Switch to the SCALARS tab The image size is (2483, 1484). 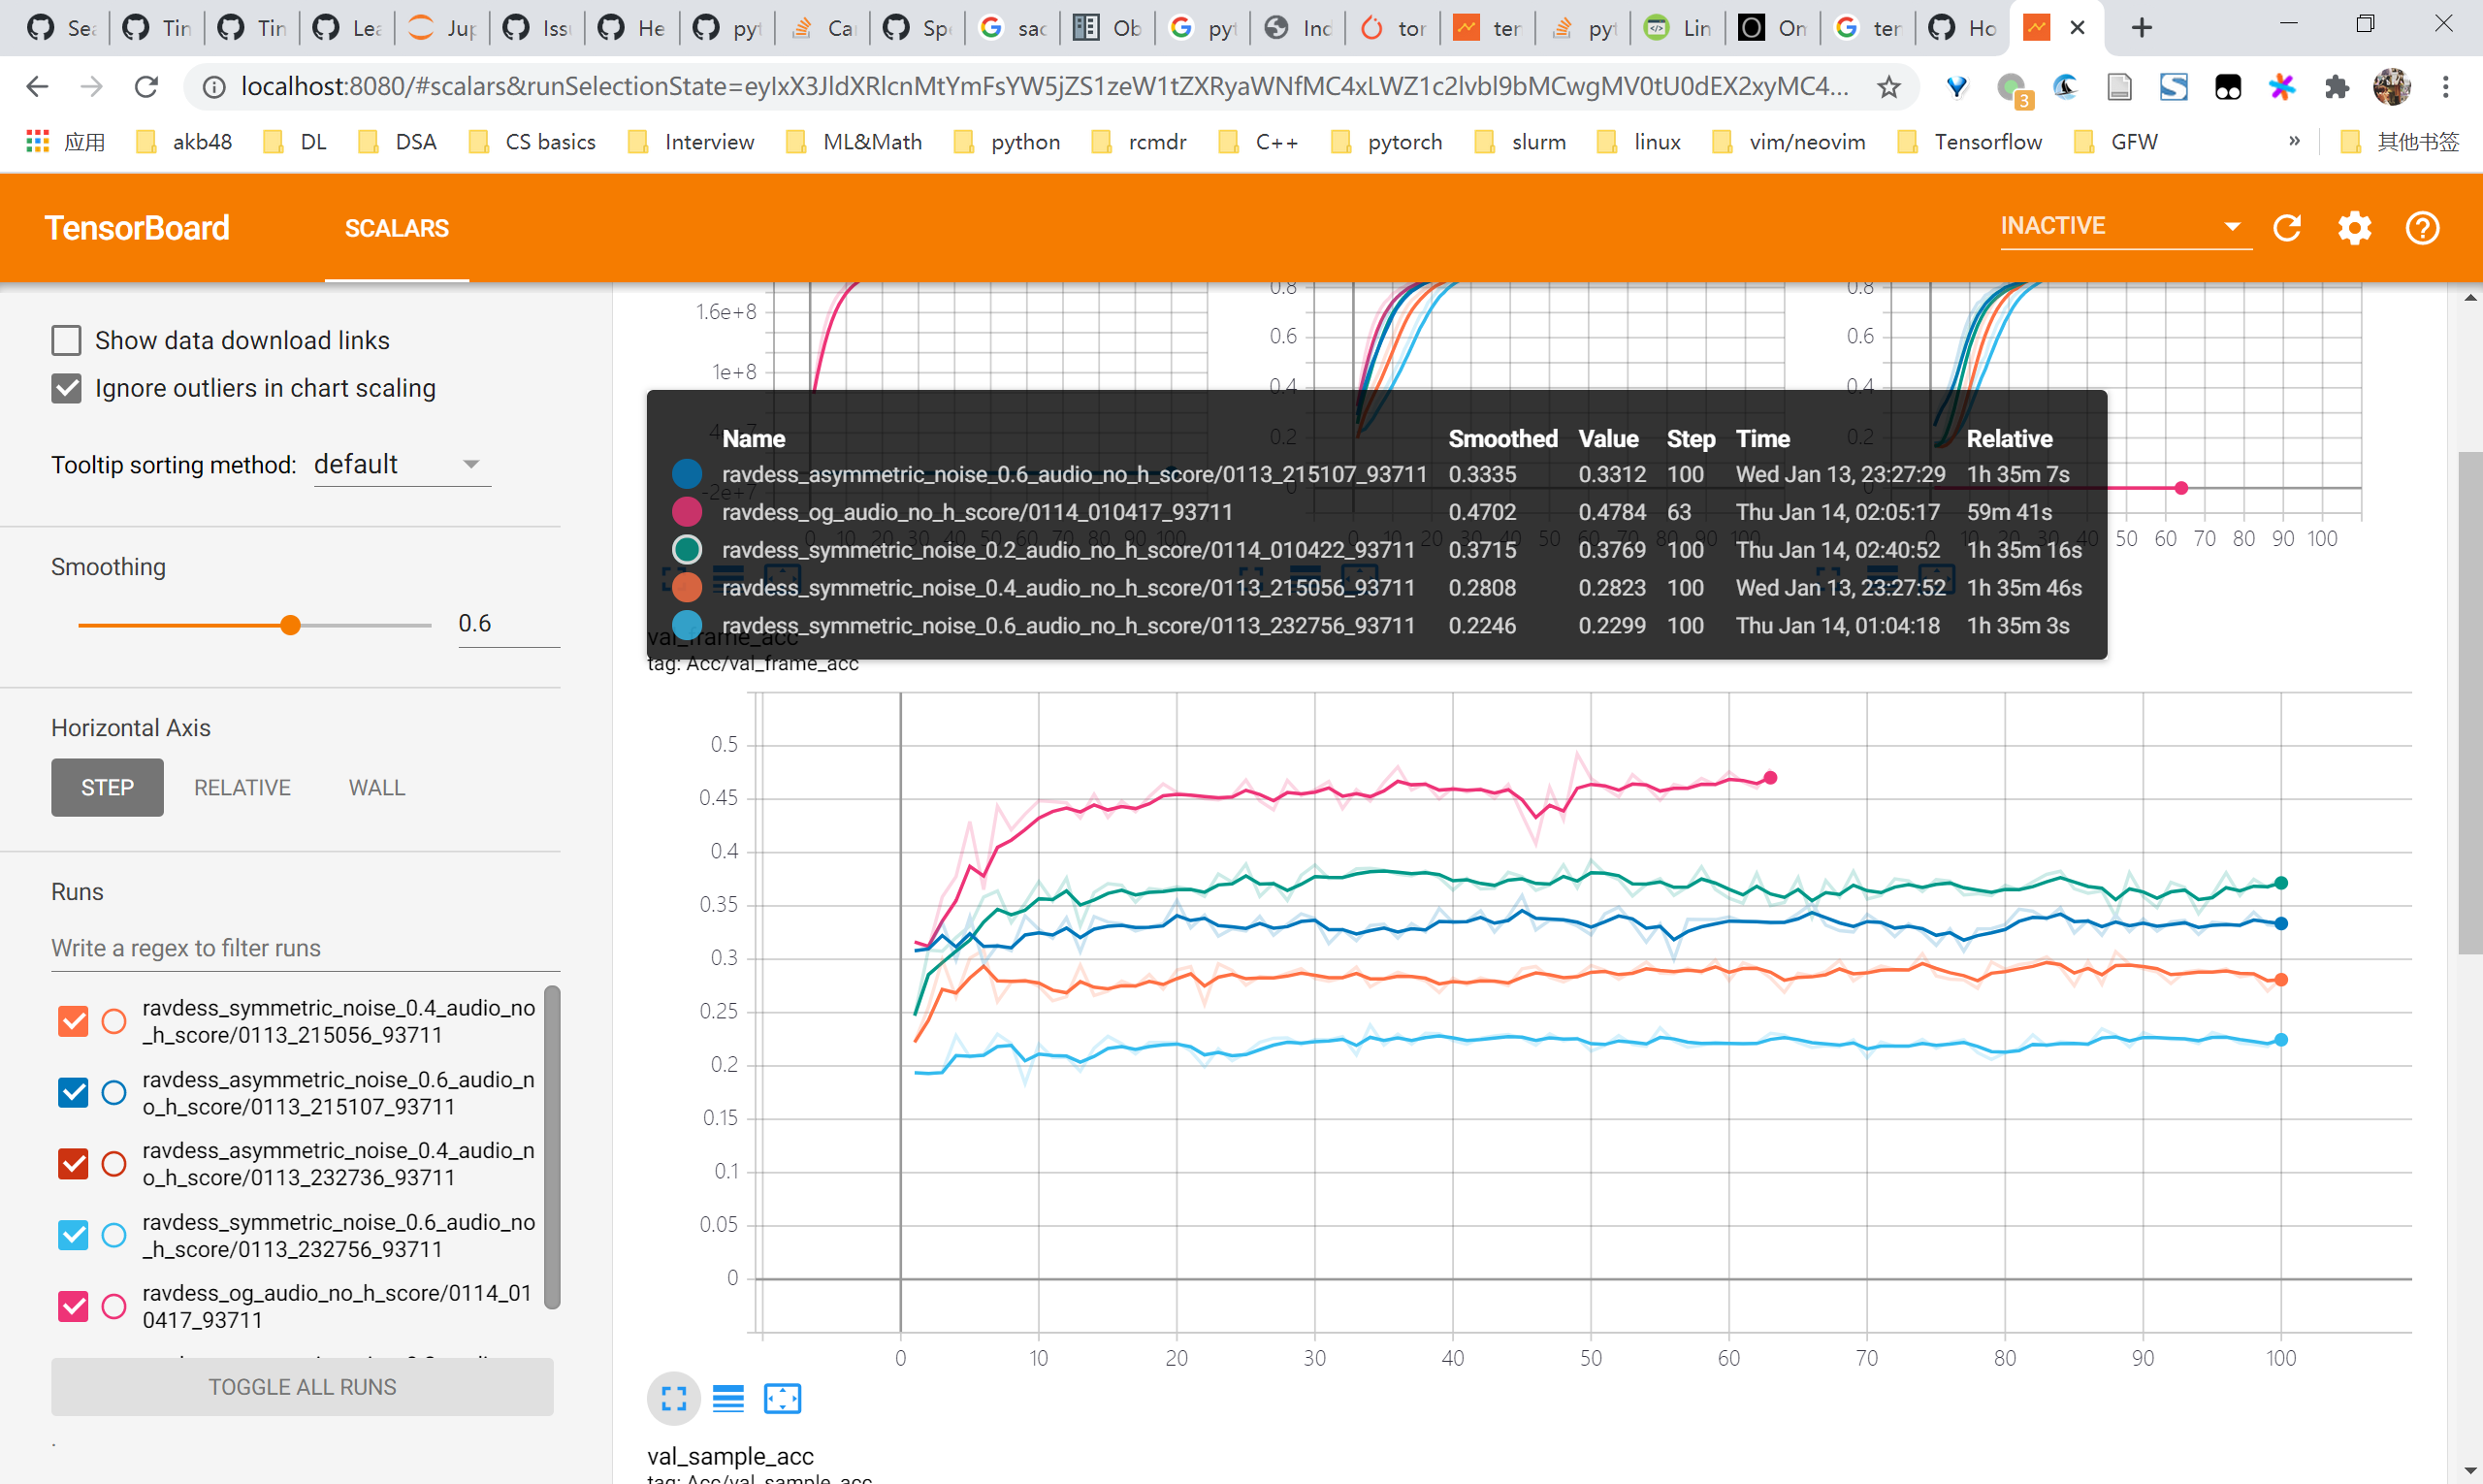point(397,228)
